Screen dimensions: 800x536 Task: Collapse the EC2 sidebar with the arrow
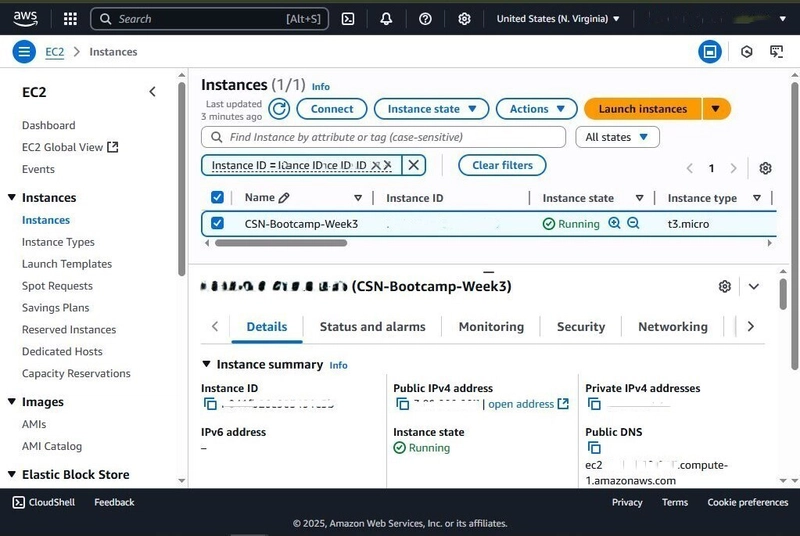152,92
